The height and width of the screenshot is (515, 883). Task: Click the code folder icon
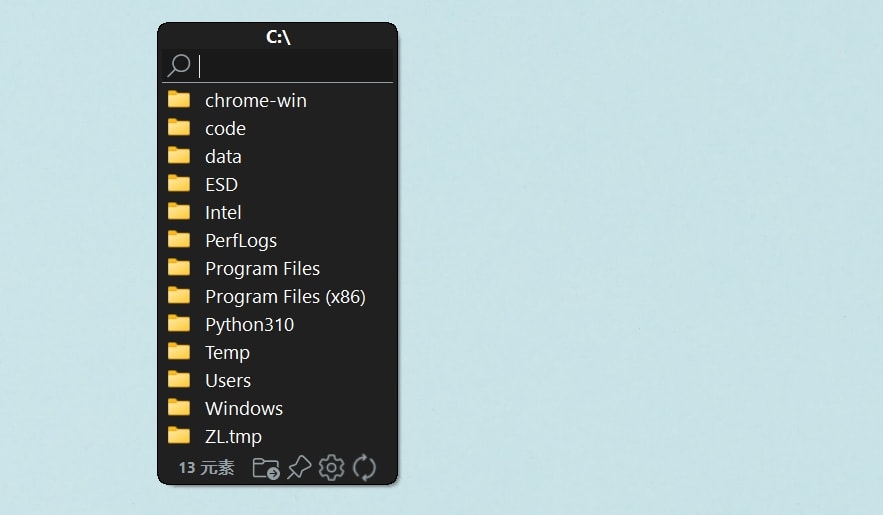[179, 128]
